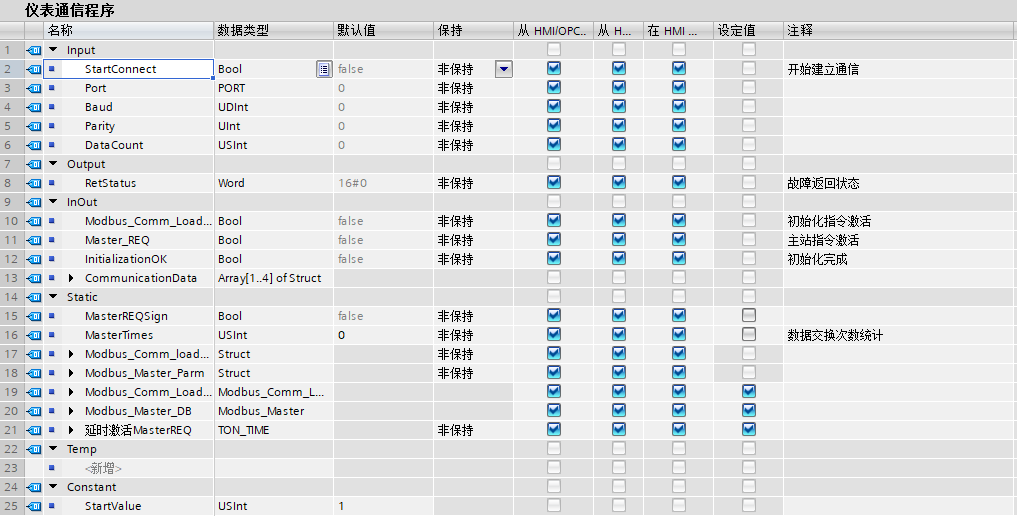This screenshot has width=1017, height=516.
Task: Uncheck 从 HMI/OPC checkbox for Baud
Action: [x=554, y=107]
